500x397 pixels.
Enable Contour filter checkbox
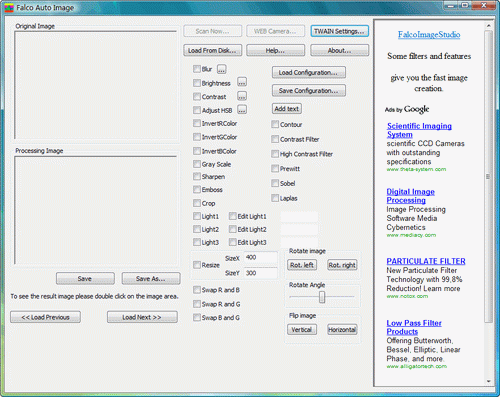coord(275,124)
